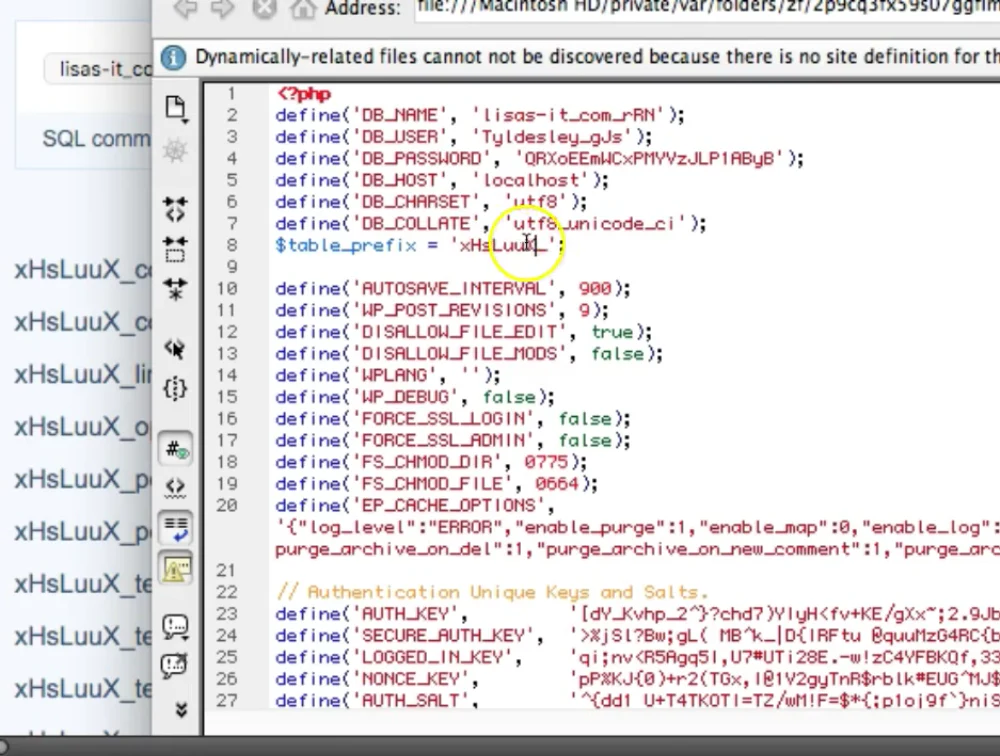This screenshot has height=756, width=1000.
Task: Click database user value 'Tyldesley_gJs'
Action: click(x=557, y=137)
